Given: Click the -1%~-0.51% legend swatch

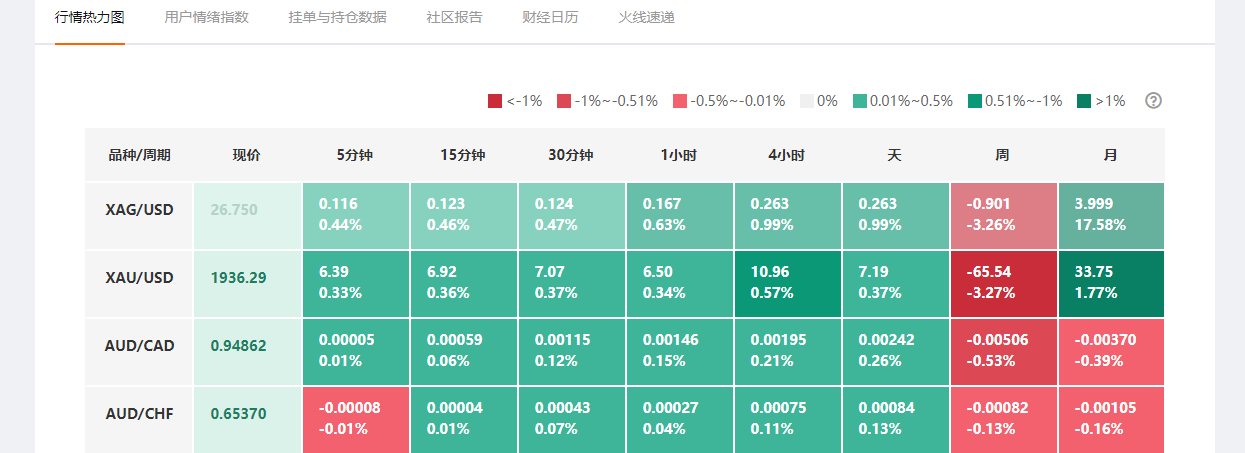Looking at the screenshot, I should pyautogui.click(x=564, y=101).
